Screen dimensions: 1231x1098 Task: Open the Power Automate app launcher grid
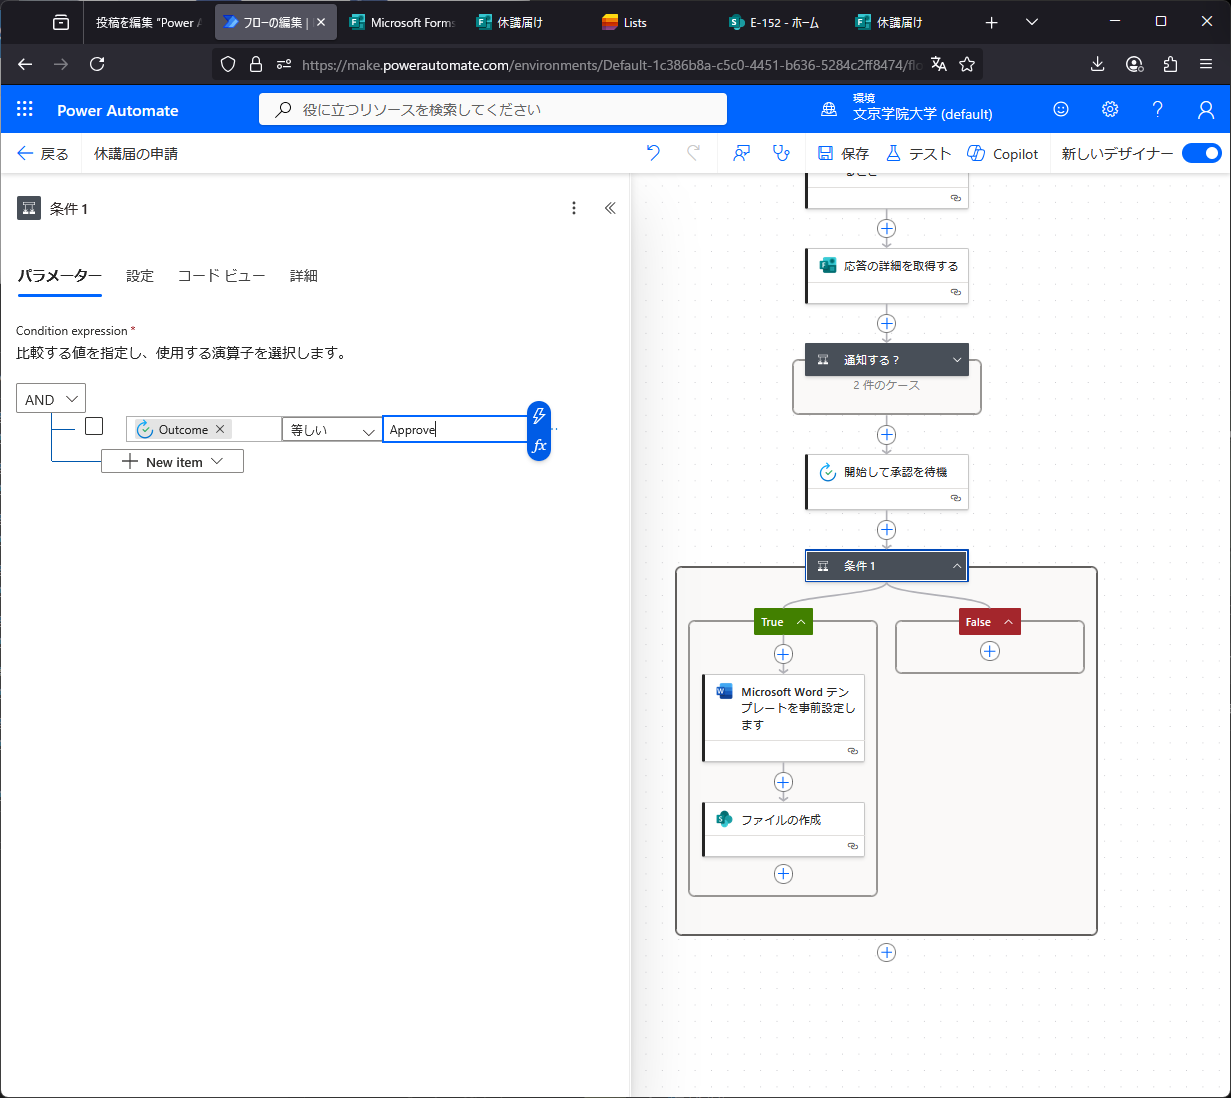coord(25,110)
